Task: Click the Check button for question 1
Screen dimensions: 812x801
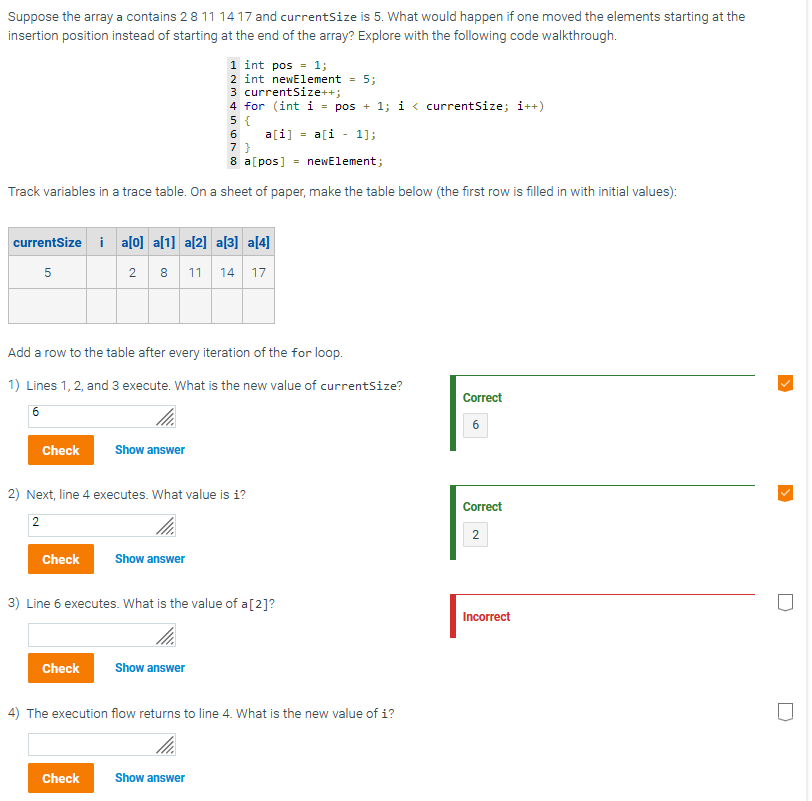Action: [60, 450]
